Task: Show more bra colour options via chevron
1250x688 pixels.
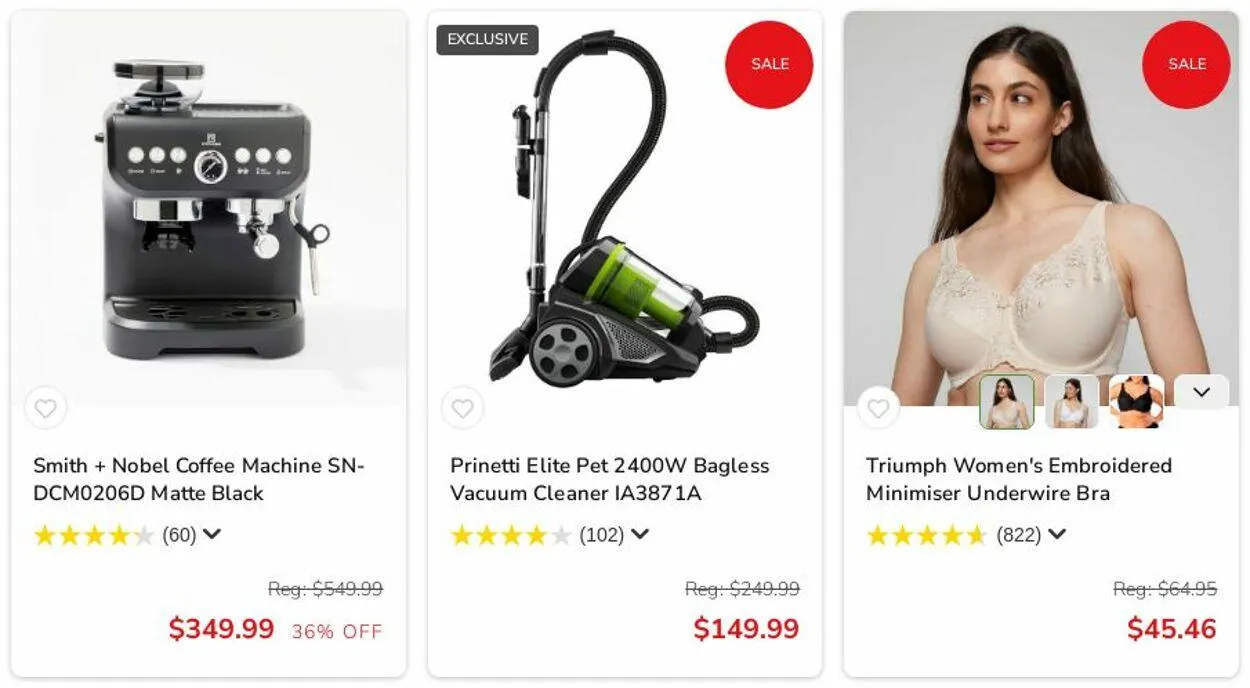Action: 1201,392
